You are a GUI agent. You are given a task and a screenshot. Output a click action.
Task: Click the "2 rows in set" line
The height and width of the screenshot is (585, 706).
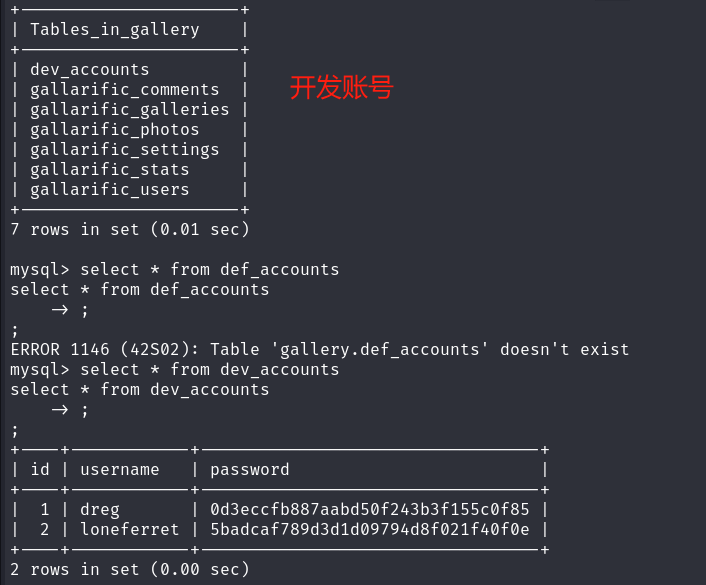pos(130,570)
